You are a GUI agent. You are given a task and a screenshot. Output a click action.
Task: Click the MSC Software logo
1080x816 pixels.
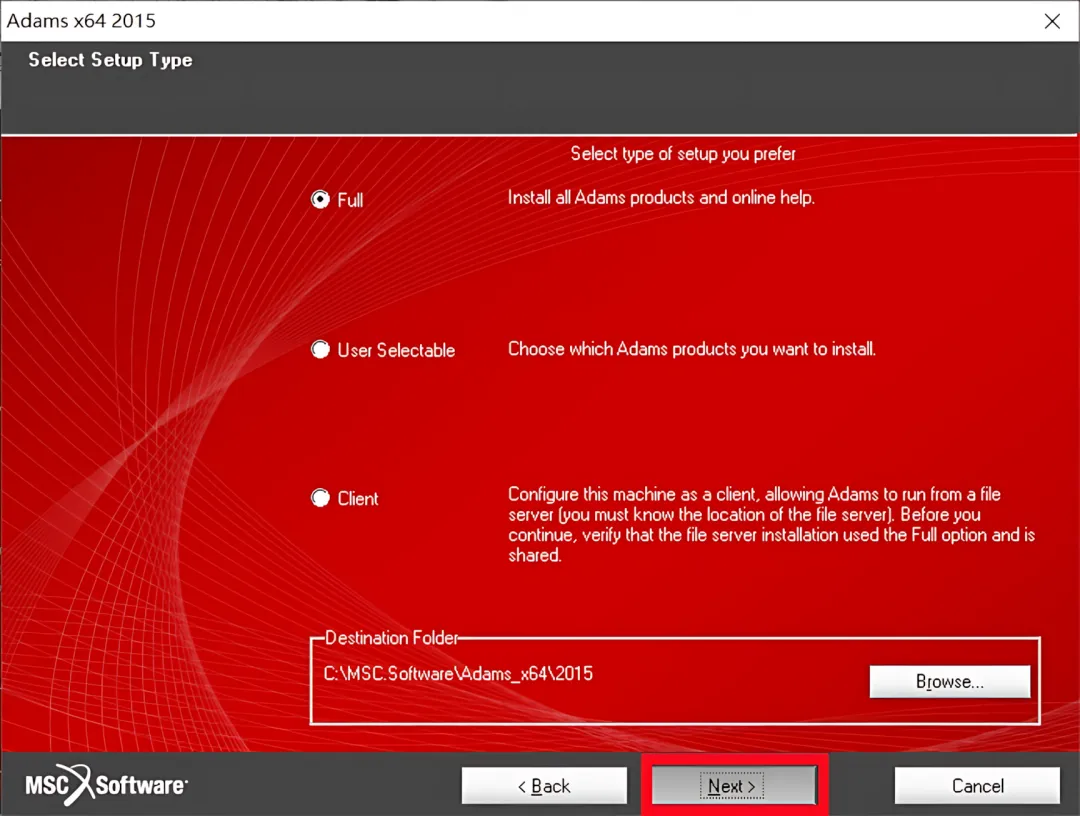[x=106, y=785]
